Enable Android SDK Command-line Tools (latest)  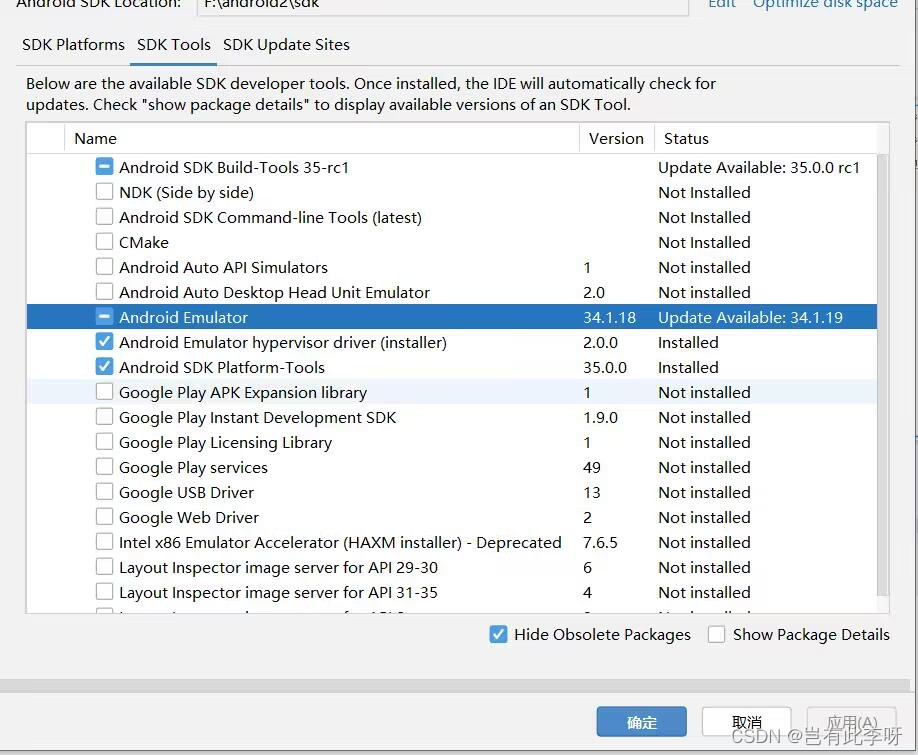(104, 217)
